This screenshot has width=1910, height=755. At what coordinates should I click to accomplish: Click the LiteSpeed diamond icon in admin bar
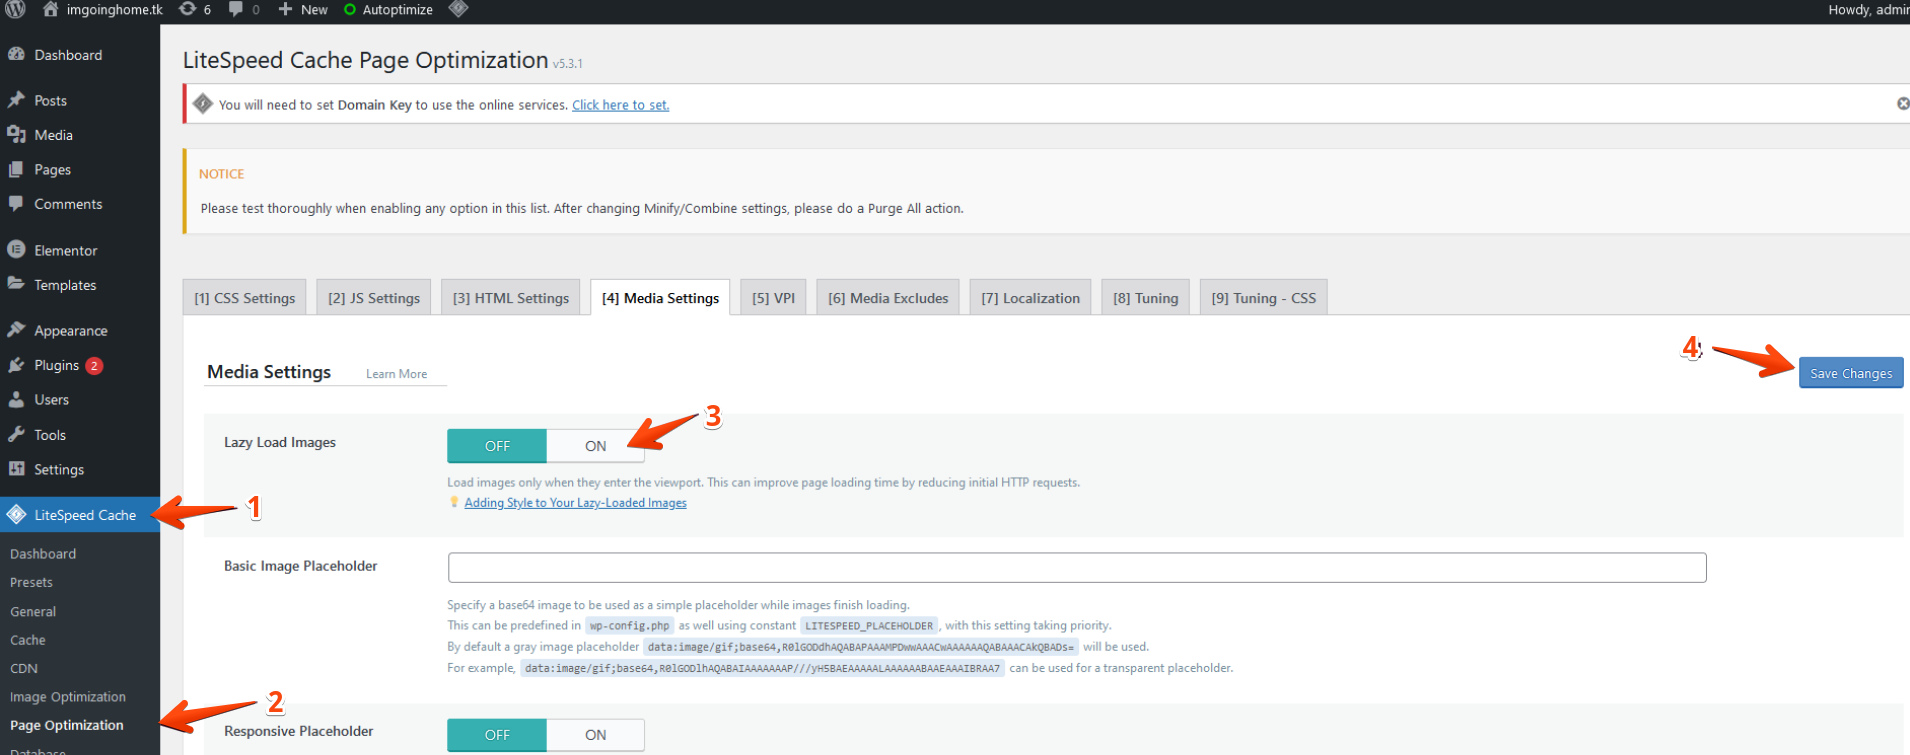coord(458,9)
